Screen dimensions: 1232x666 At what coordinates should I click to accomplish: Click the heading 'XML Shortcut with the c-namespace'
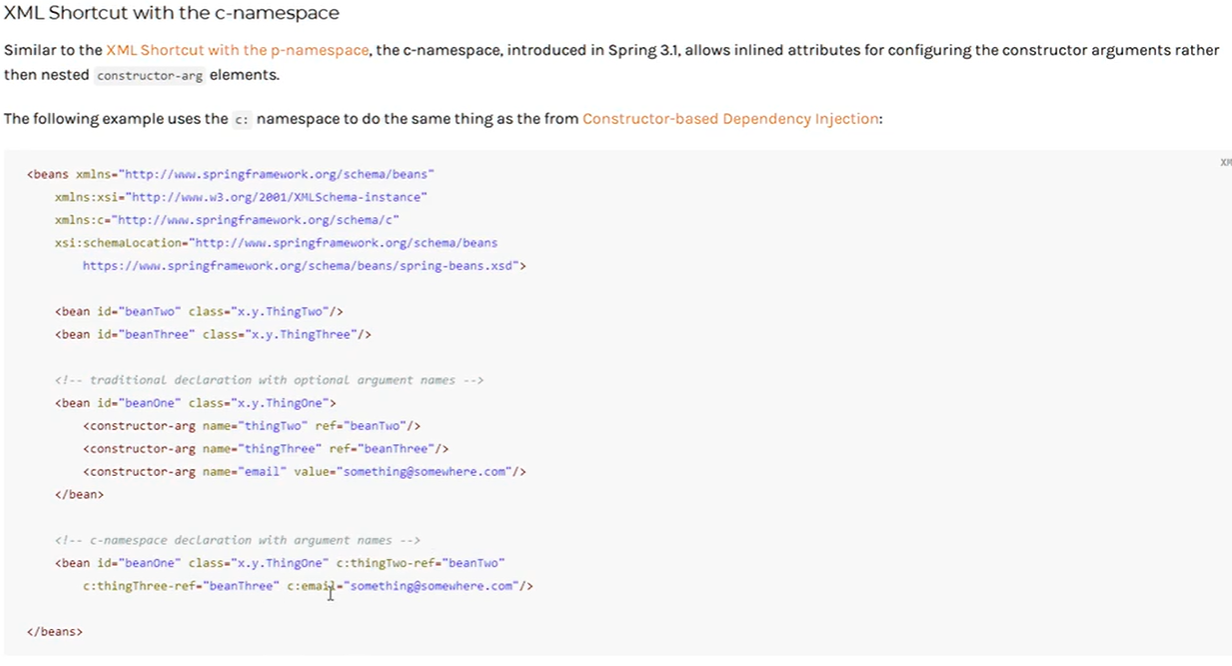(171, 13)
